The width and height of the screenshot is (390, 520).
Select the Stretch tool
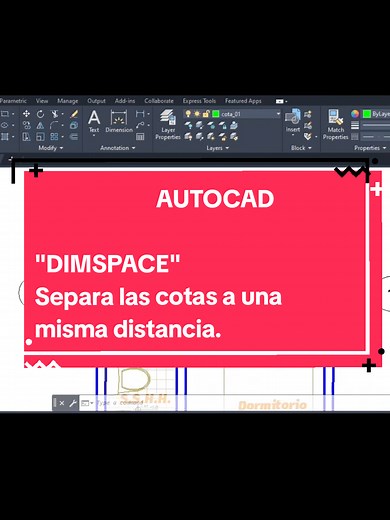pos(26,136)
